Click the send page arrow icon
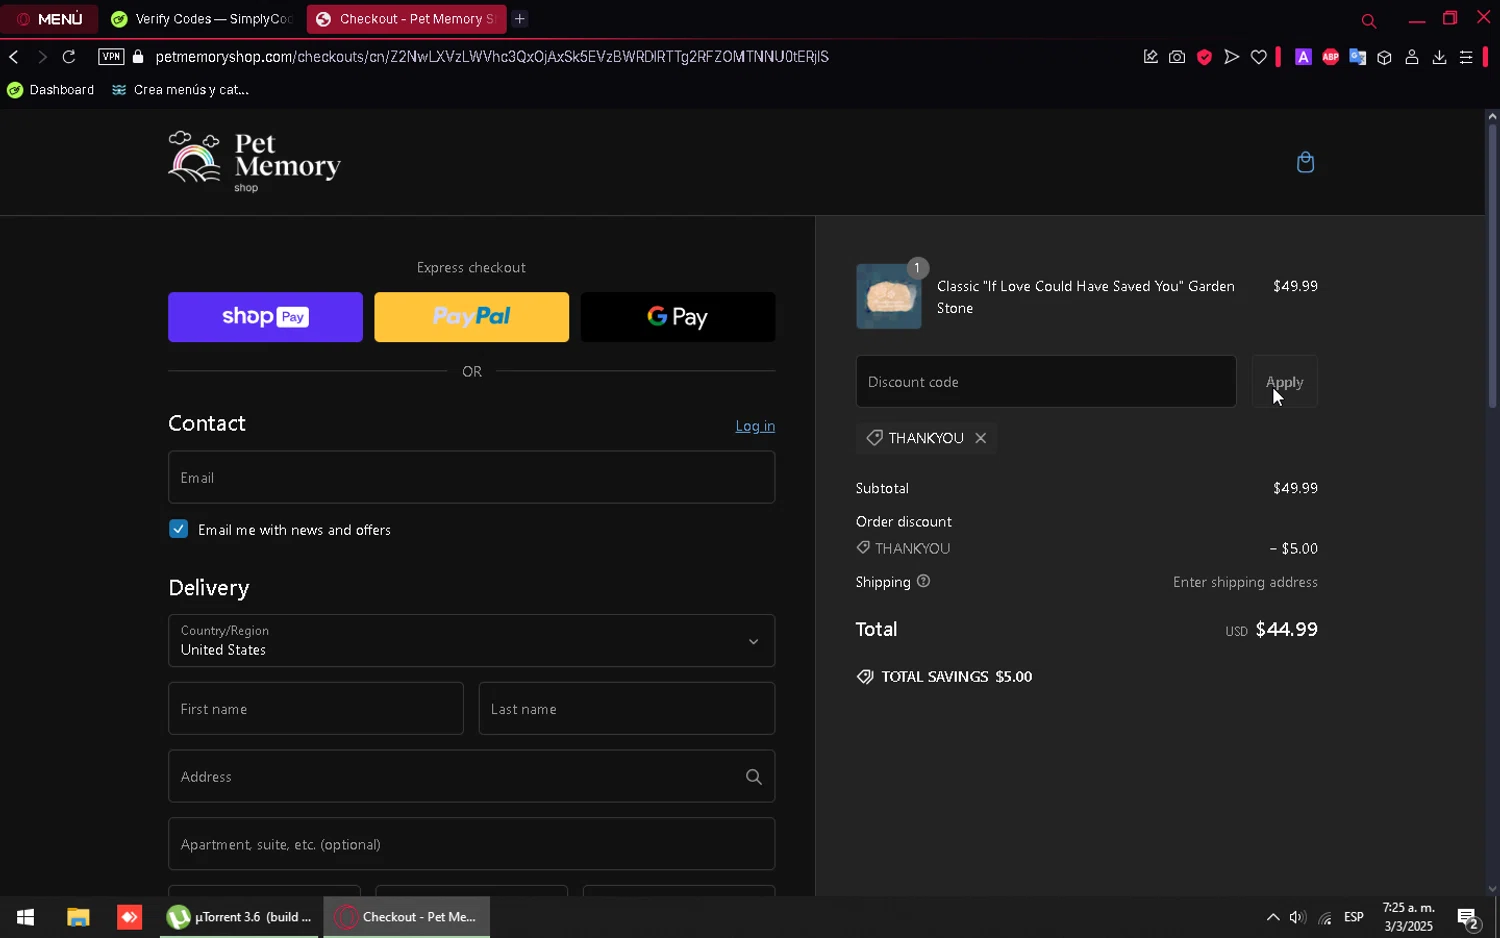 click(1232, 57)
